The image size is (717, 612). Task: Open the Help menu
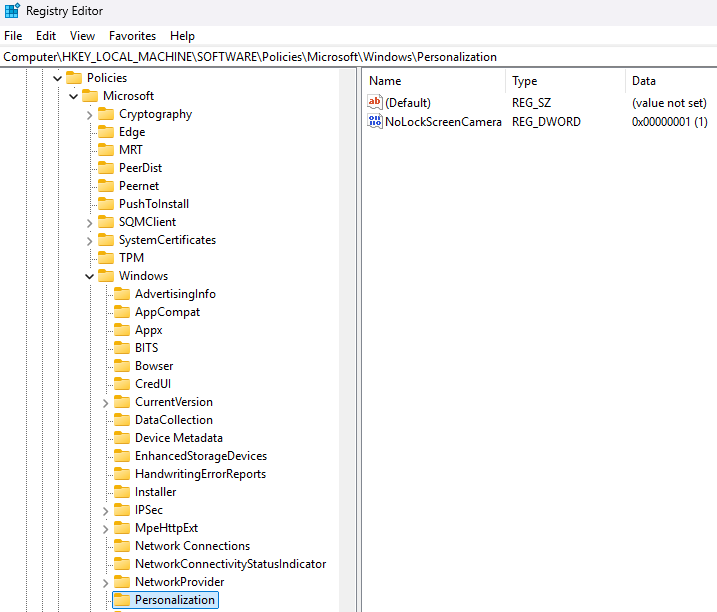tap(182, 36)
